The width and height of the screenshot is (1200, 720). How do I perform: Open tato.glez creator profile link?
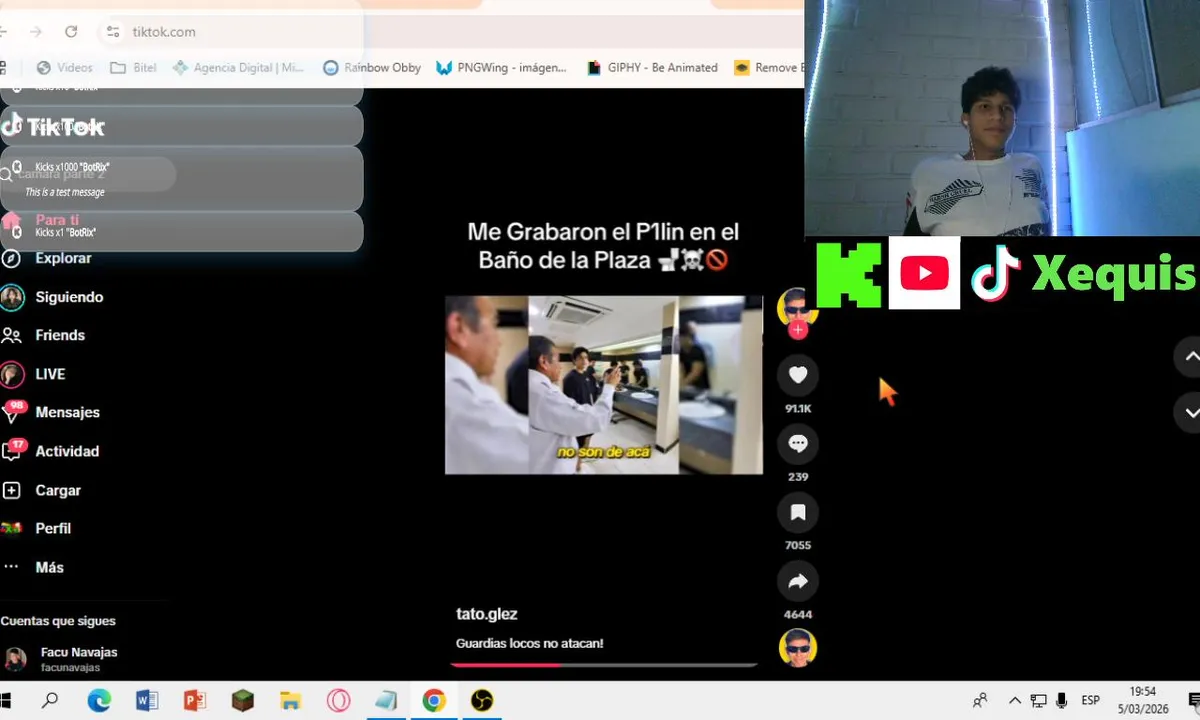486,614
